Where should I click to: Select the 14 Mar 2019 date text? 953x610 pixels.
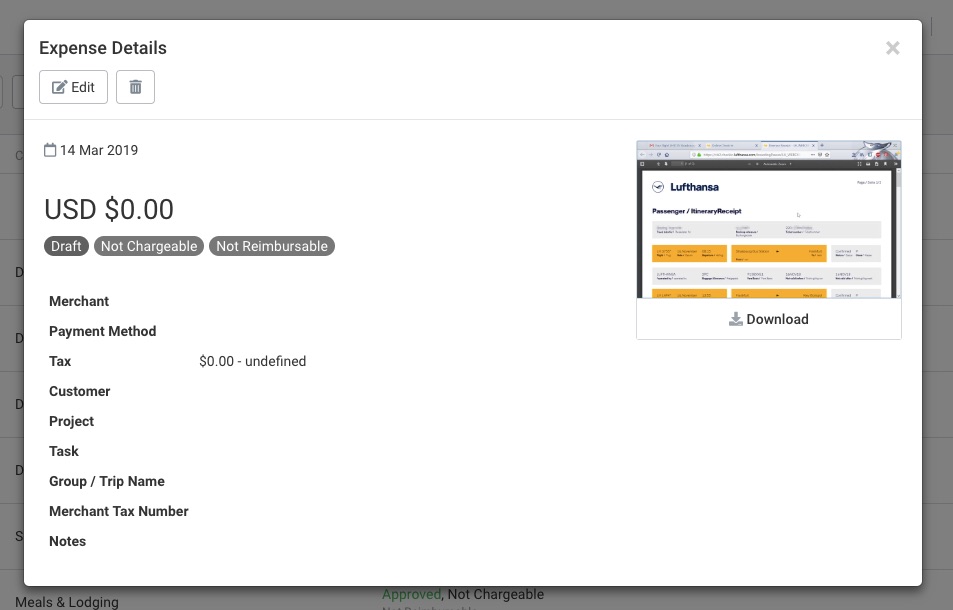click(99, 150)
